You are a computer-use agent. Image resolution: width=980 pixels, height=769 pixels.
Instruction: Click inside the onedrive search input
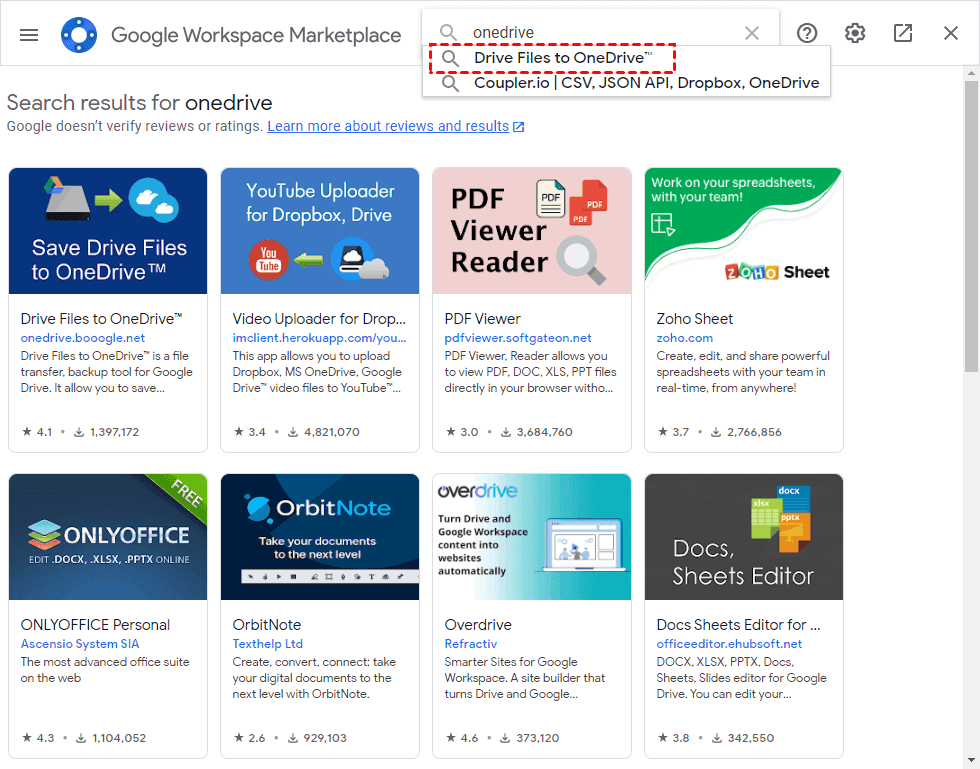[600, 33]
